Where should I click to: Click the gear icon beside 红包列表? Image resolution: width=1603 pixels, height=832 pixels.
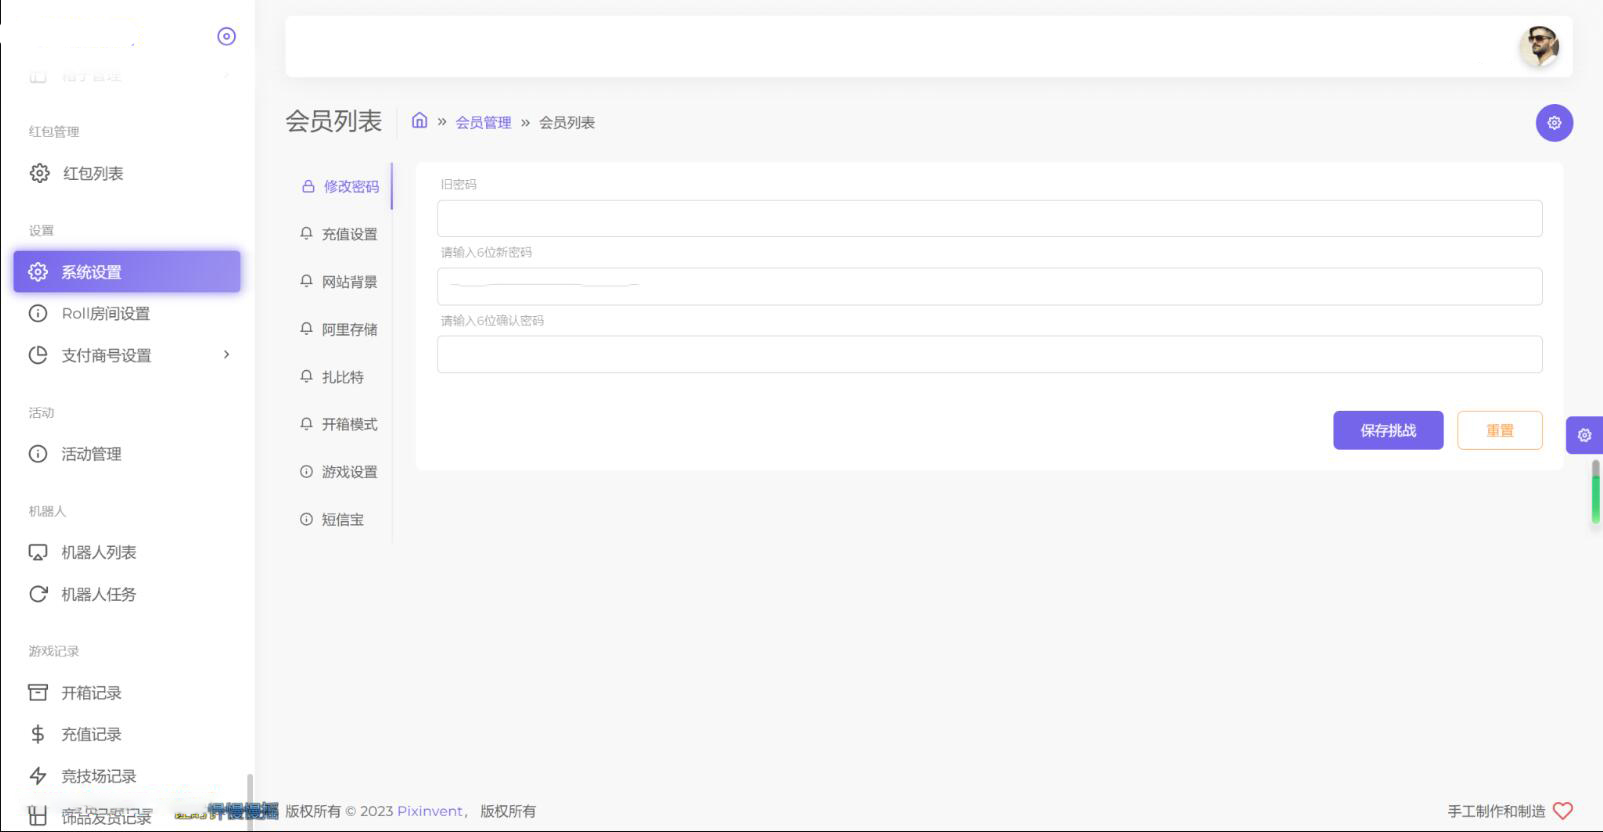39,173
